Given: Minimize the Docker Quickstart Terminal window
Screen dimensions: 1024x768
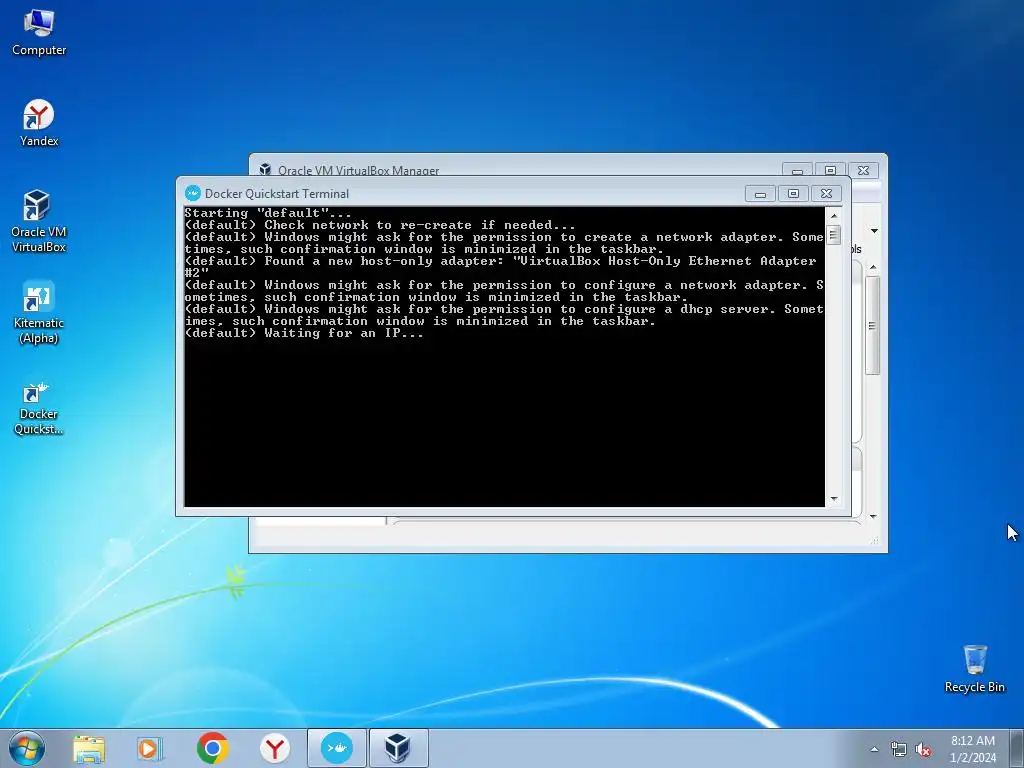Looking at the screenshot, I should (x=760, y=193).
